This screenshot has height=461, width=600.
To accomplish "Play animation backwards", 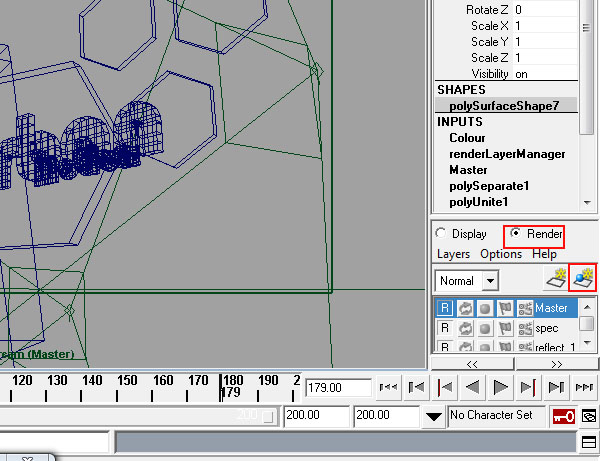I will click(x=473, y=388).
